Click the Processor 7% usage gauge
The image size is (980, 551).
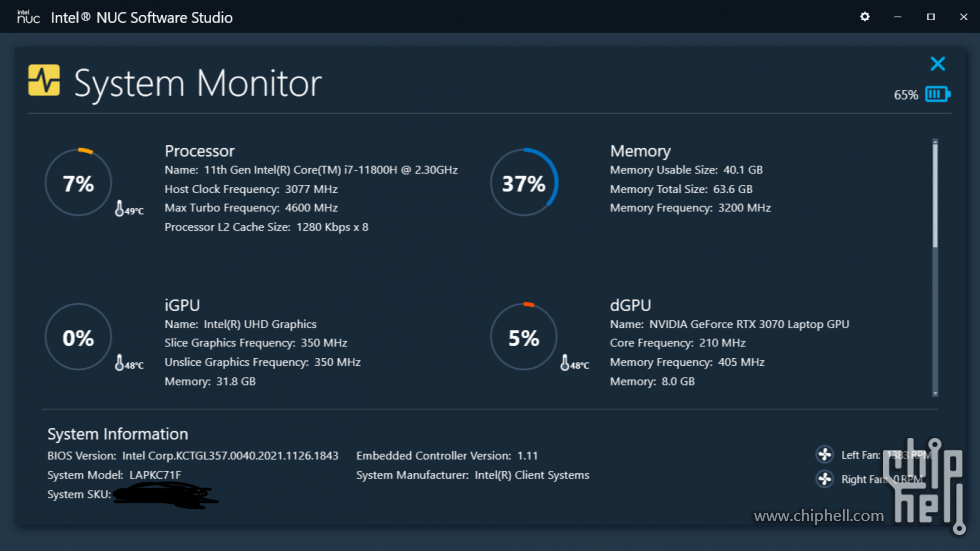[78, 182]
